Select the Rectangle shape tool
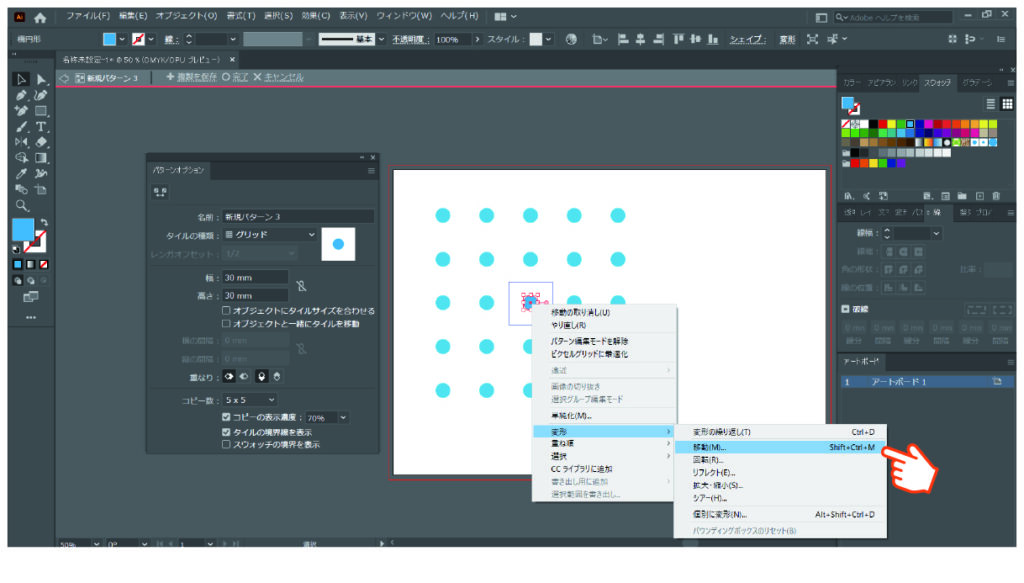The image size is (1024, 583). pos(41,111)
